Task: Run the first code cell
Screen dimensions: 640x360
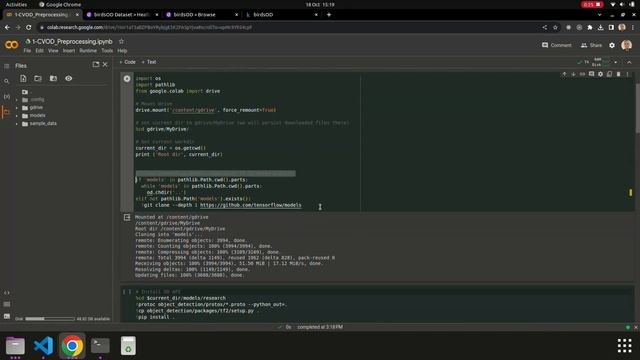Action: [127, 79]
